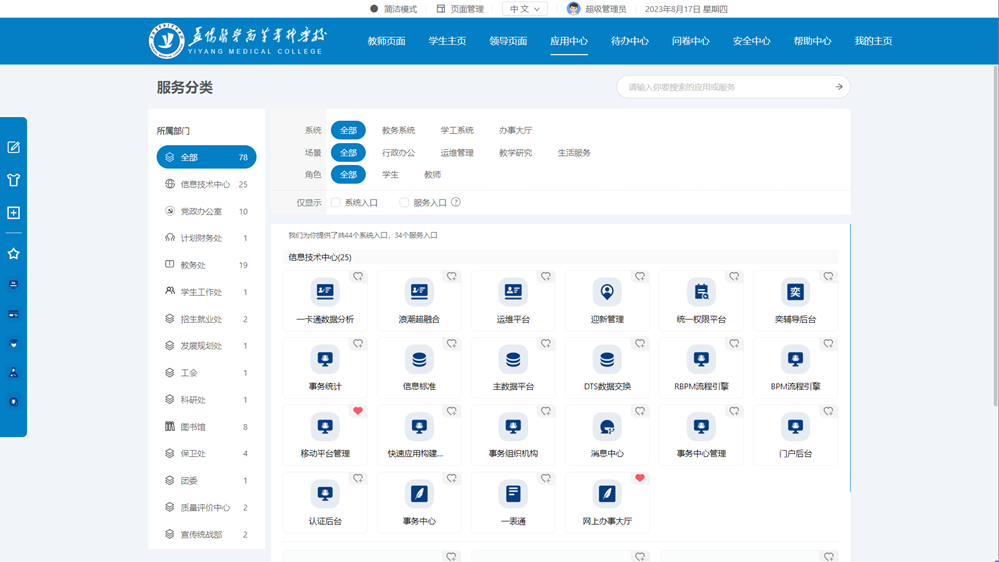Select 党政办公室 department in sidebar
Image resolution: width=999 pixels, height=562 pixels.
click(x=206, y=211)
